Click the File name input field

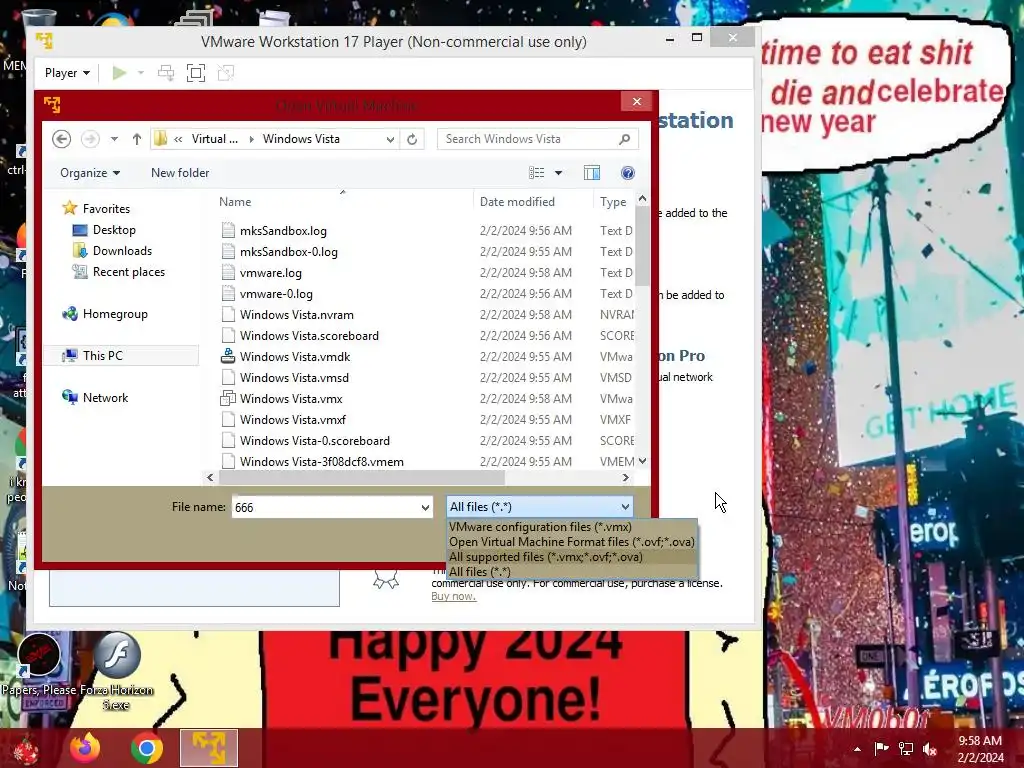(x=325, y=507)
